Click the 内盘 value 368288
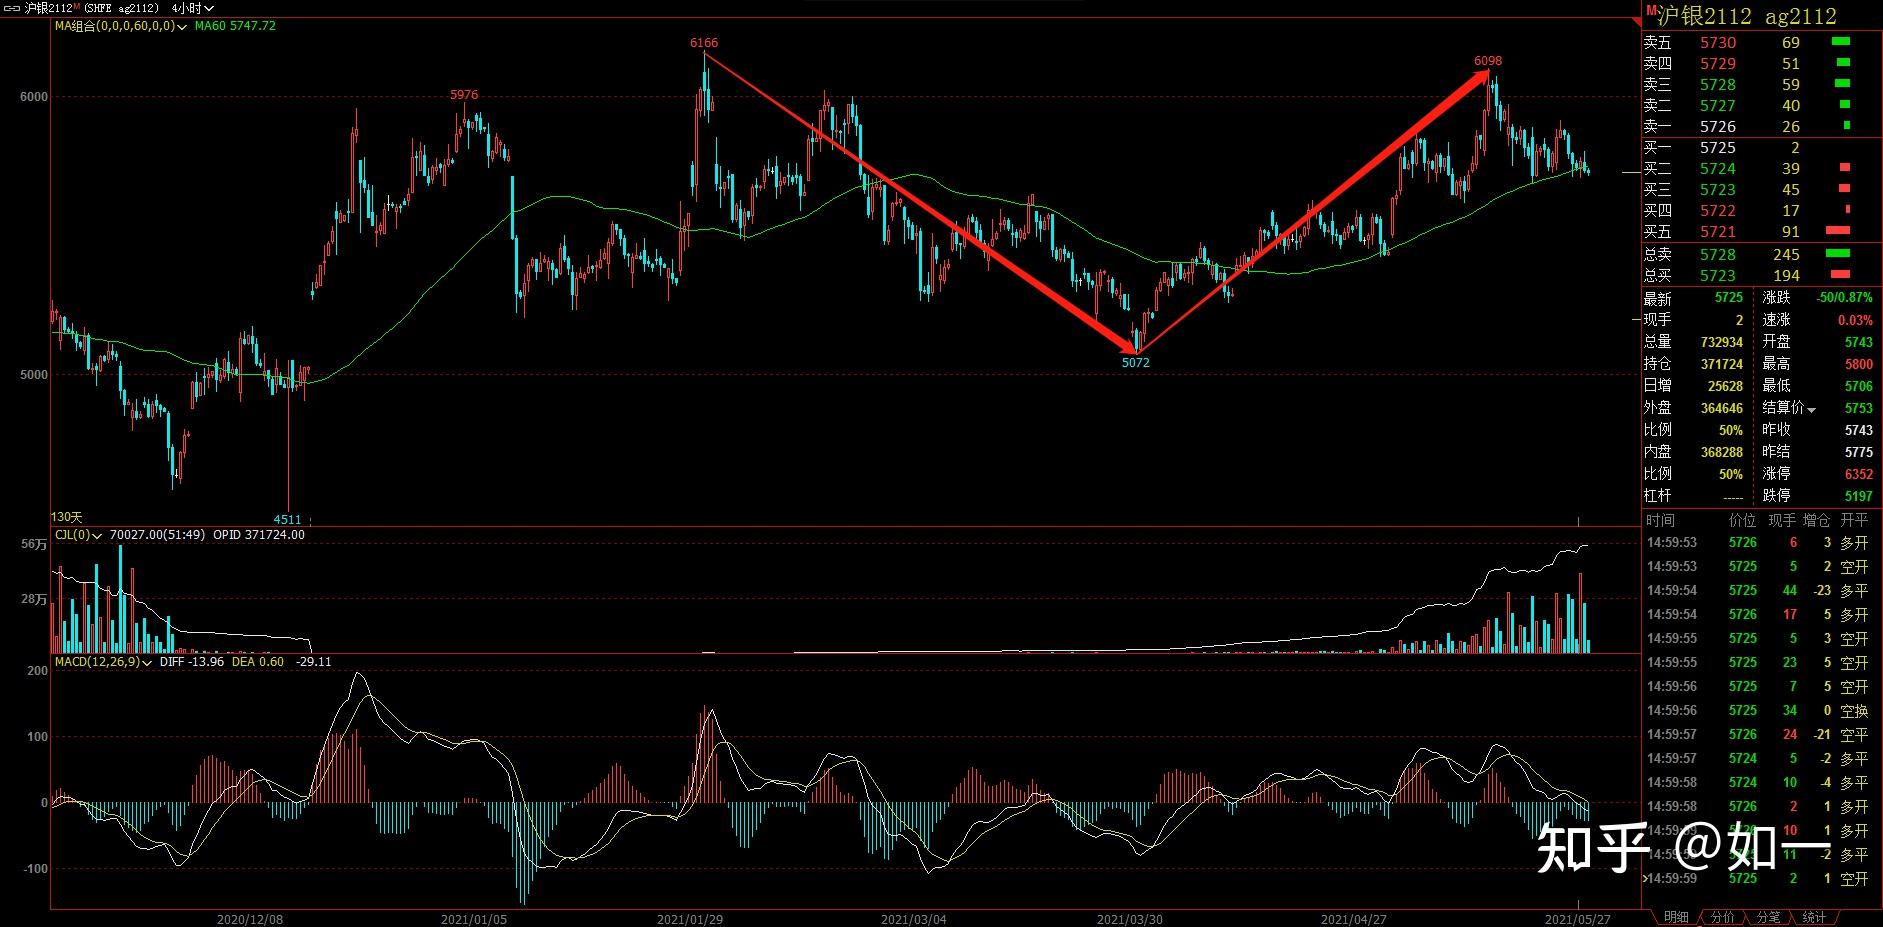The height and width of the screenshot is (927, 1883). click(x=1721, y=452)
